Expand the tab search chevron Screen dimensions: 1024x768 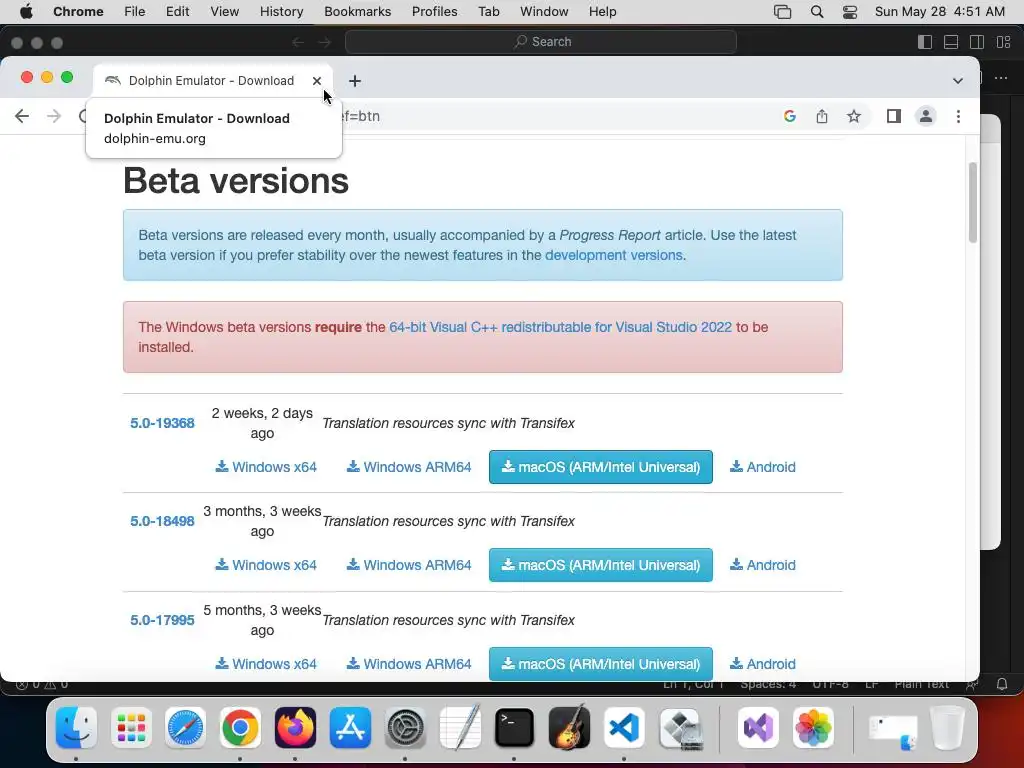coord(958,81)
